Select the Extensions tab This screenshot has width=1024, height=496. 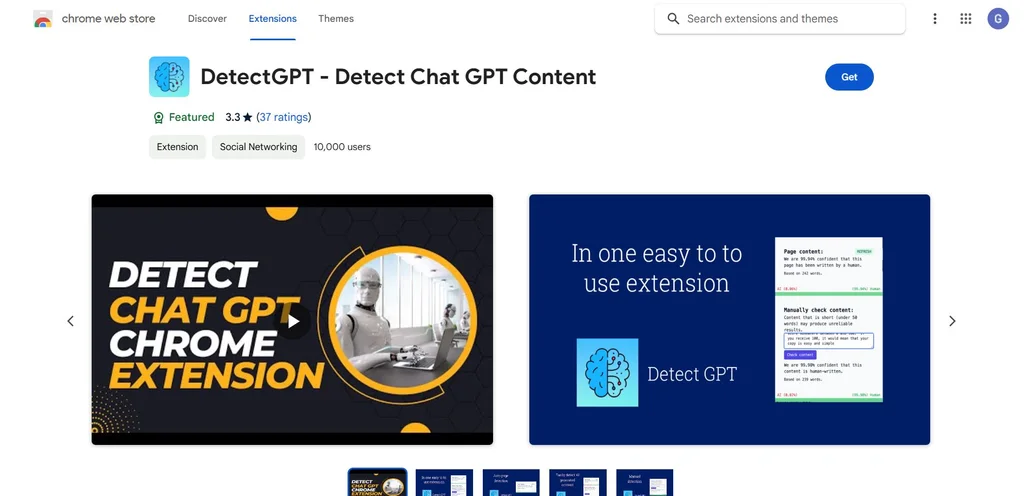click(x=272, y=19)
